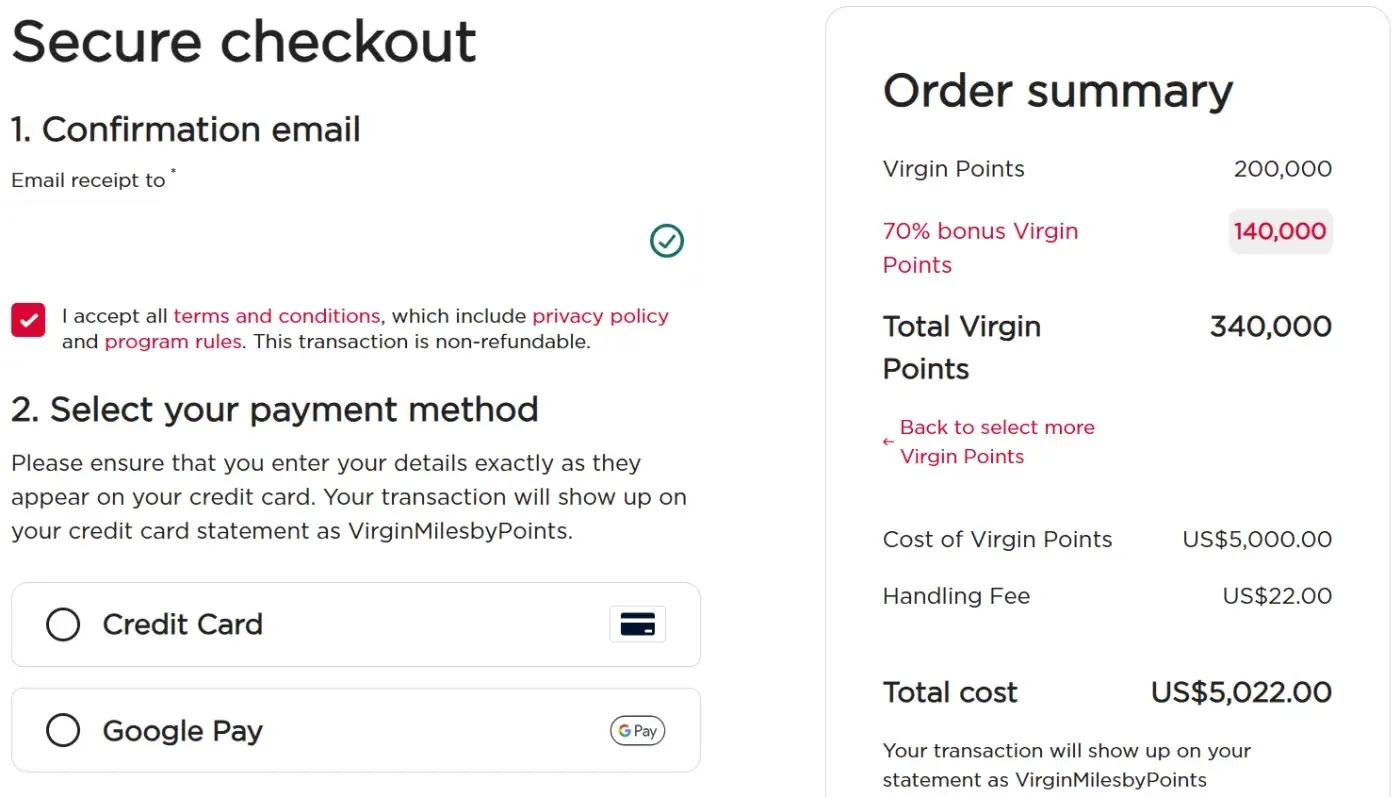Open the privacy policy link
The width and height of the screenshot is (1400, 797).
click(600, 316)
